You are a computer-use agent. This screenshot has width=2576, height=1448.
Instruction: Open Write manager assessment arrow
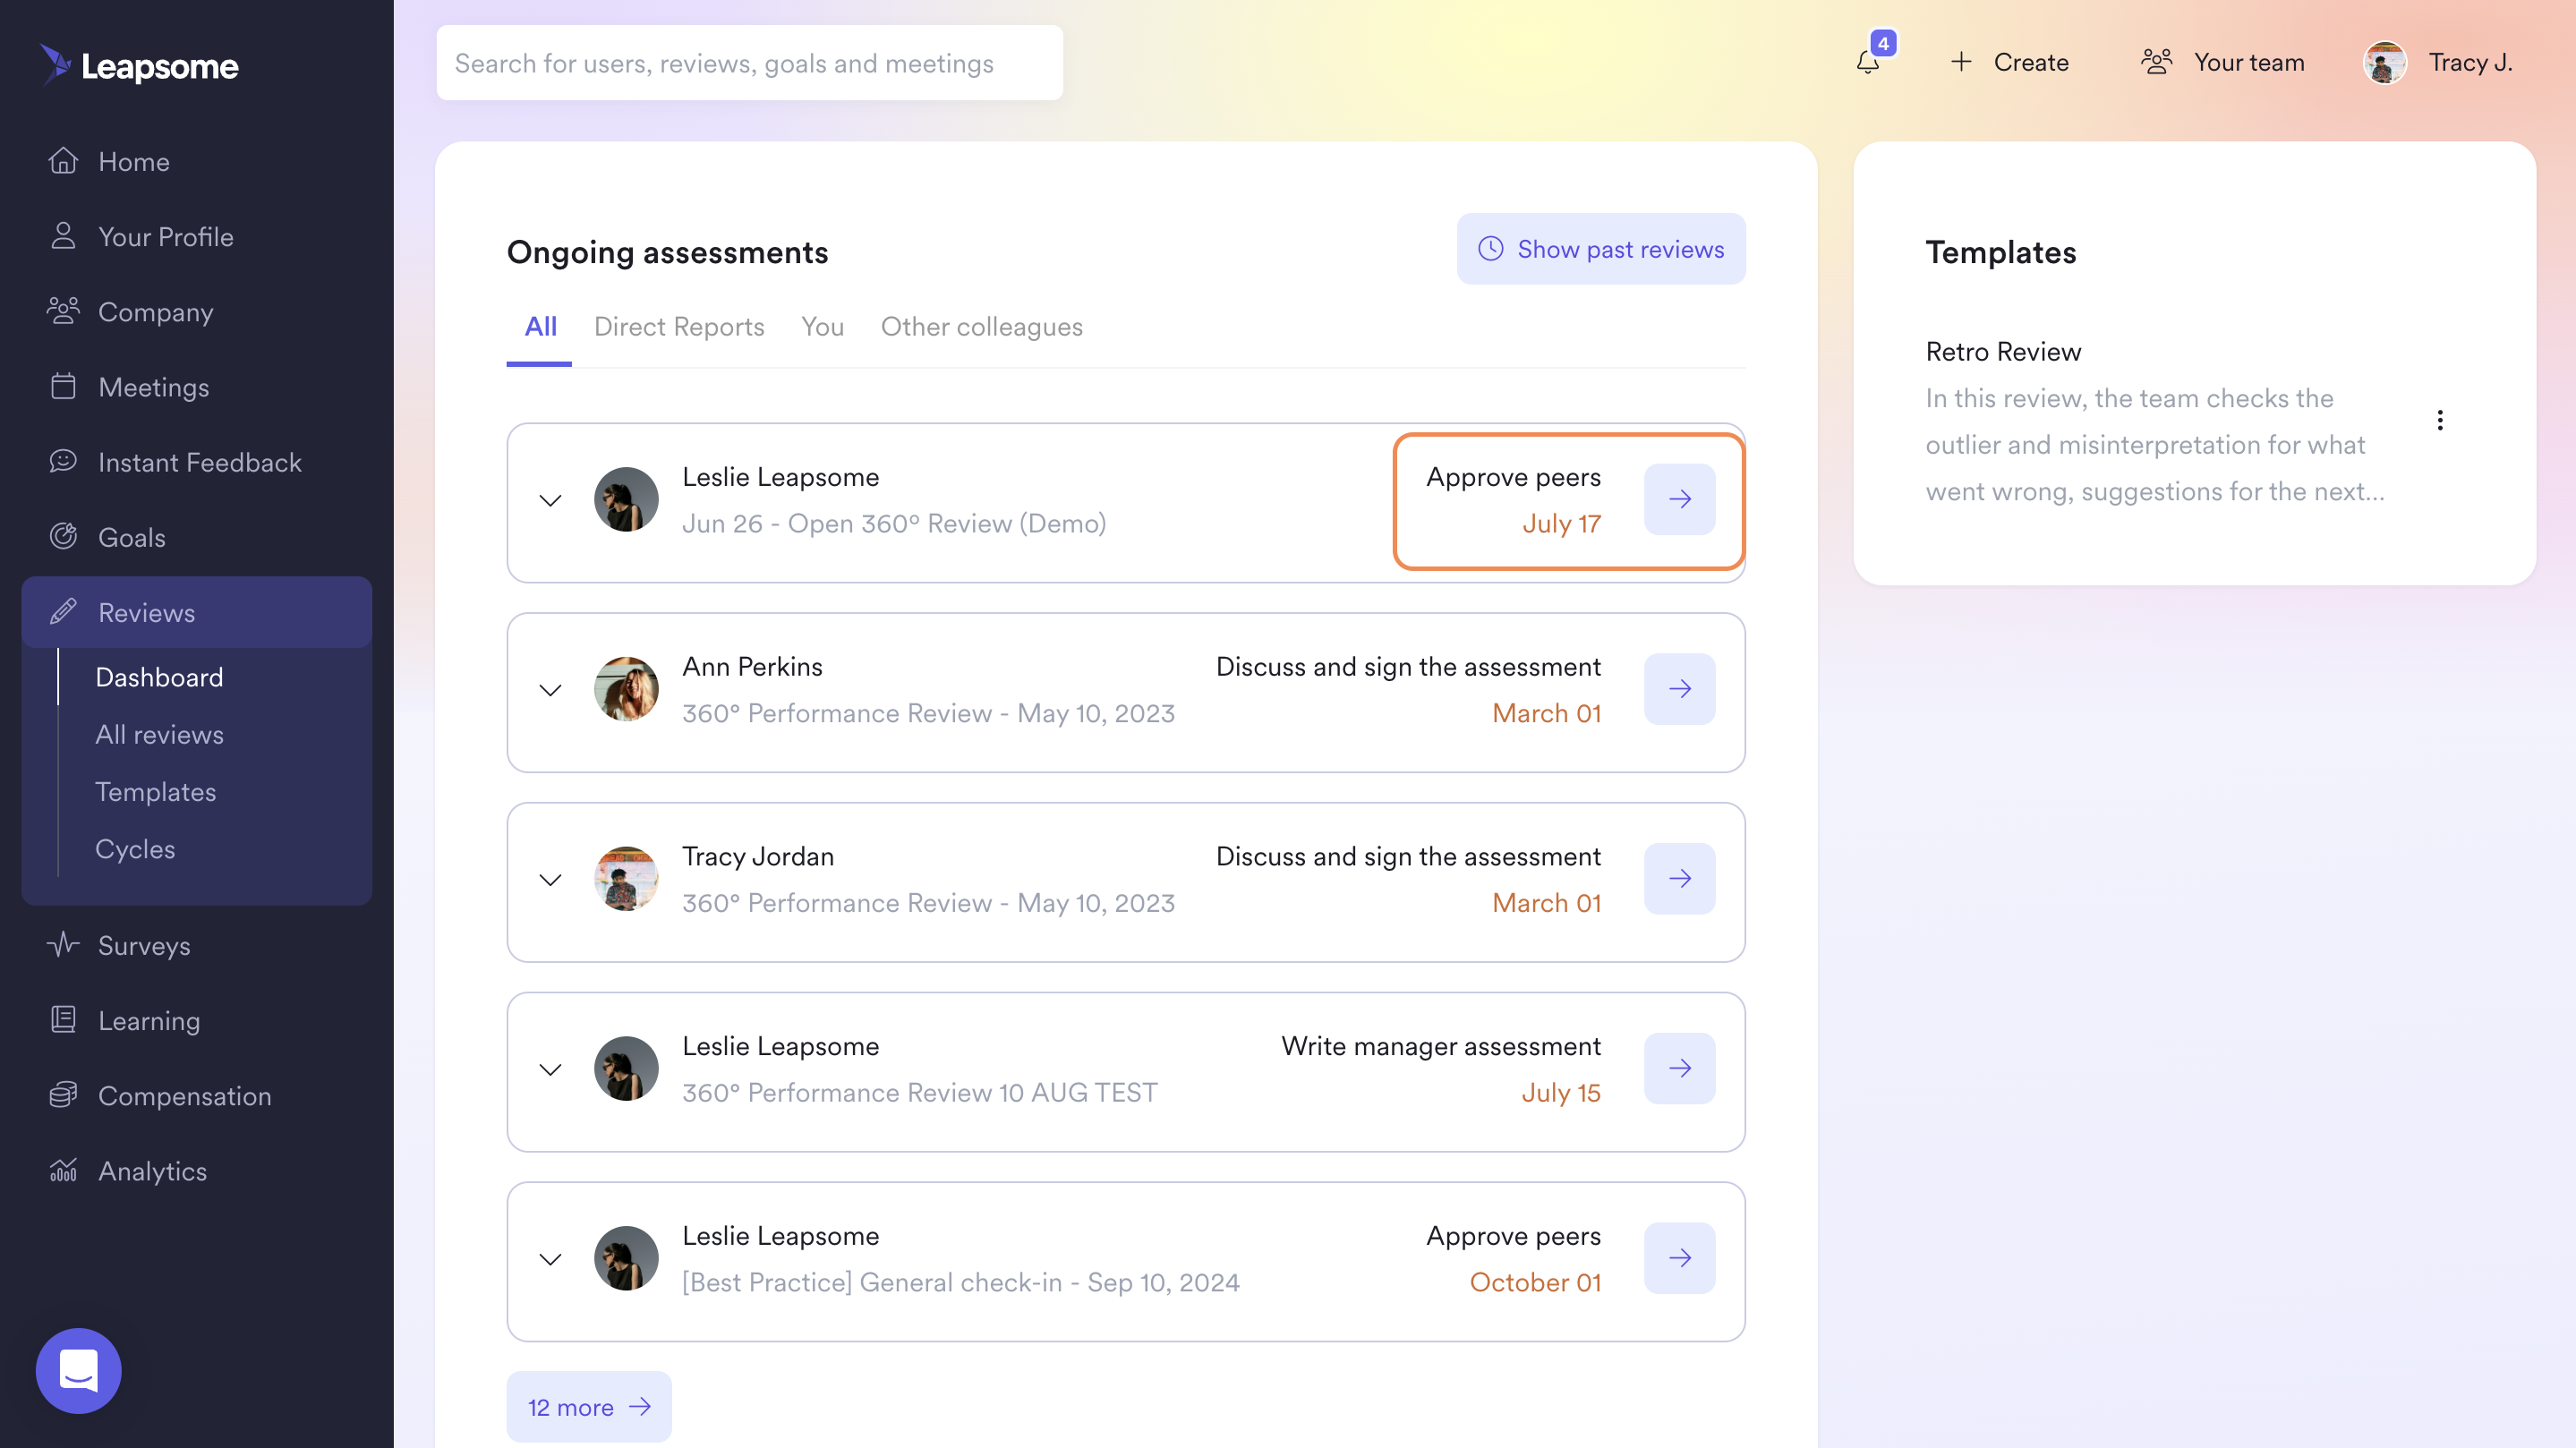1680,1068
